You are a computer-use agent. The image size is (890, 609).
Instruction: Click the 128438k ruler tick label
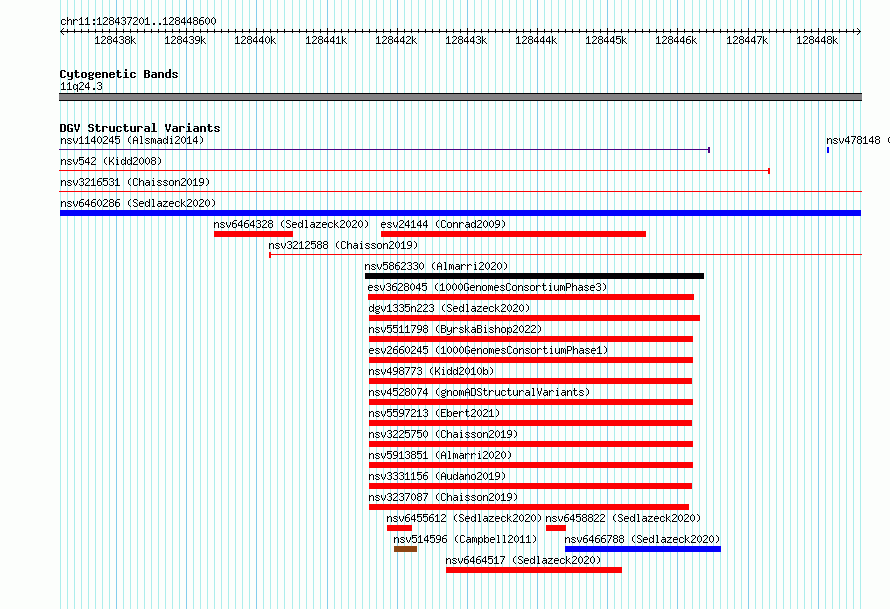point(115,40)
